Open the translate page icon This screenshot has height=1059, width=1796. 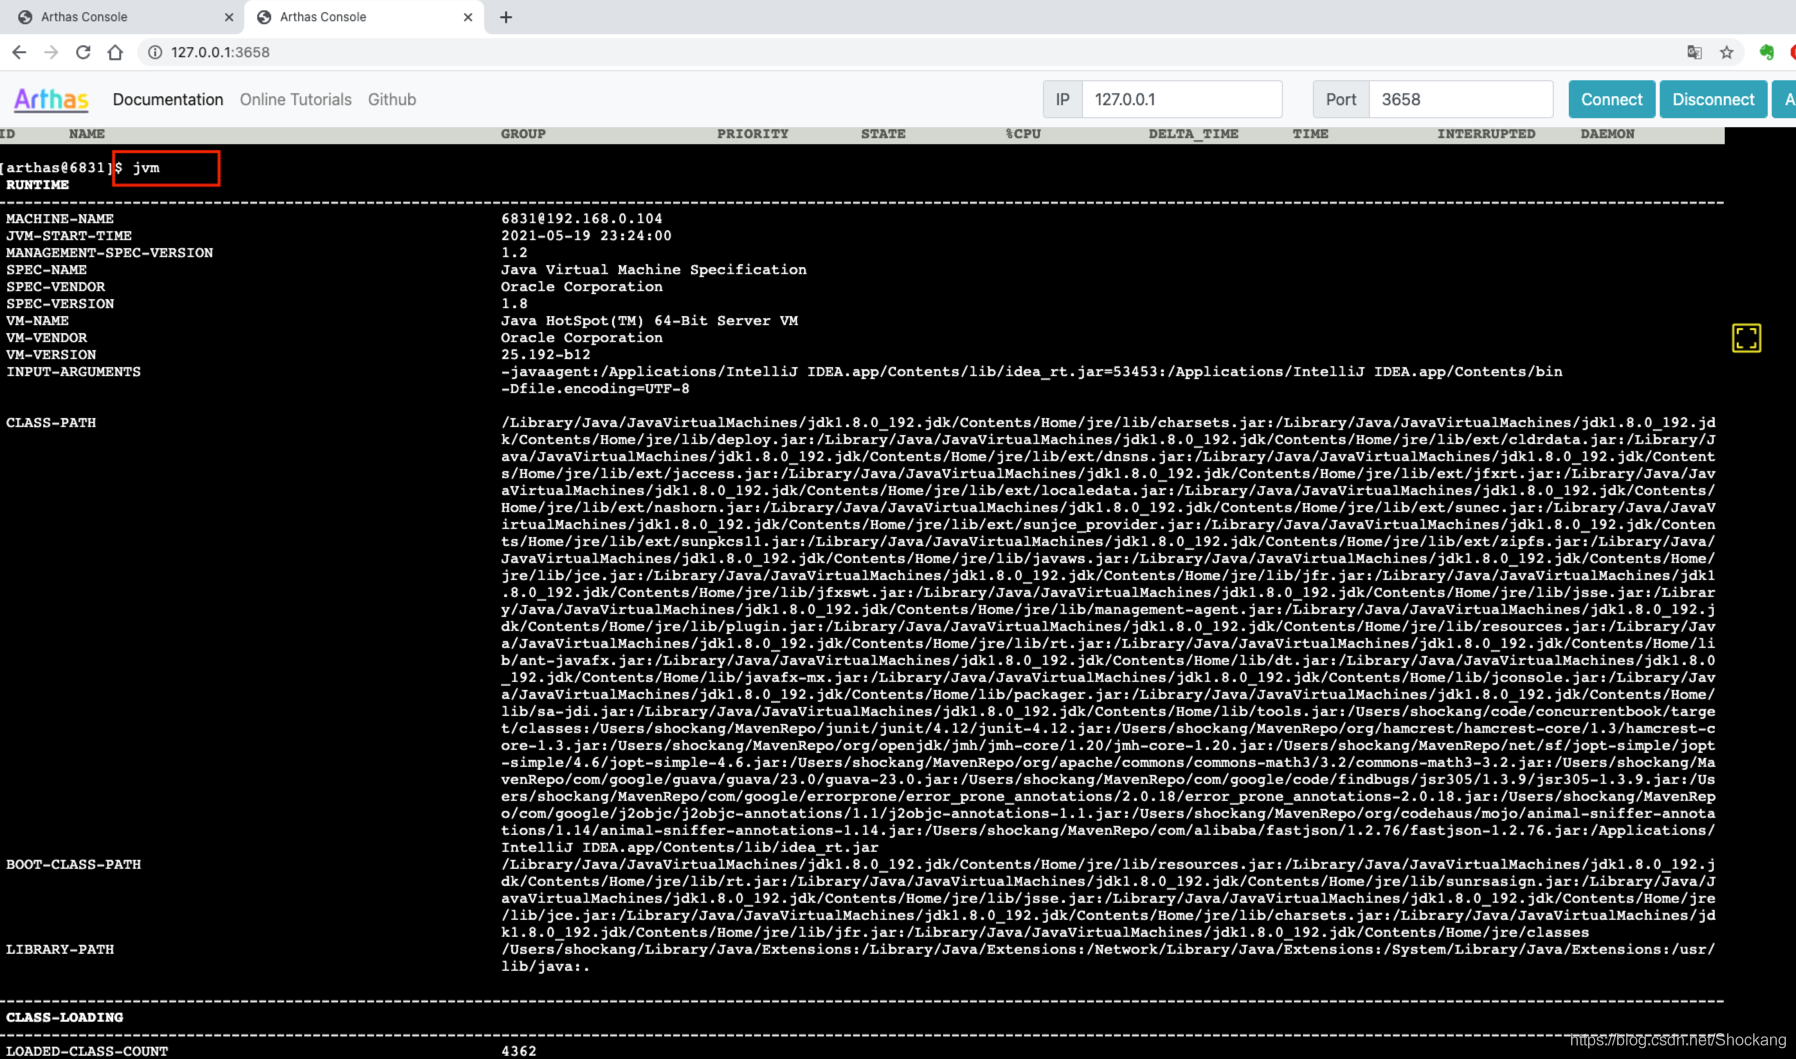(x=1694, y=52)
